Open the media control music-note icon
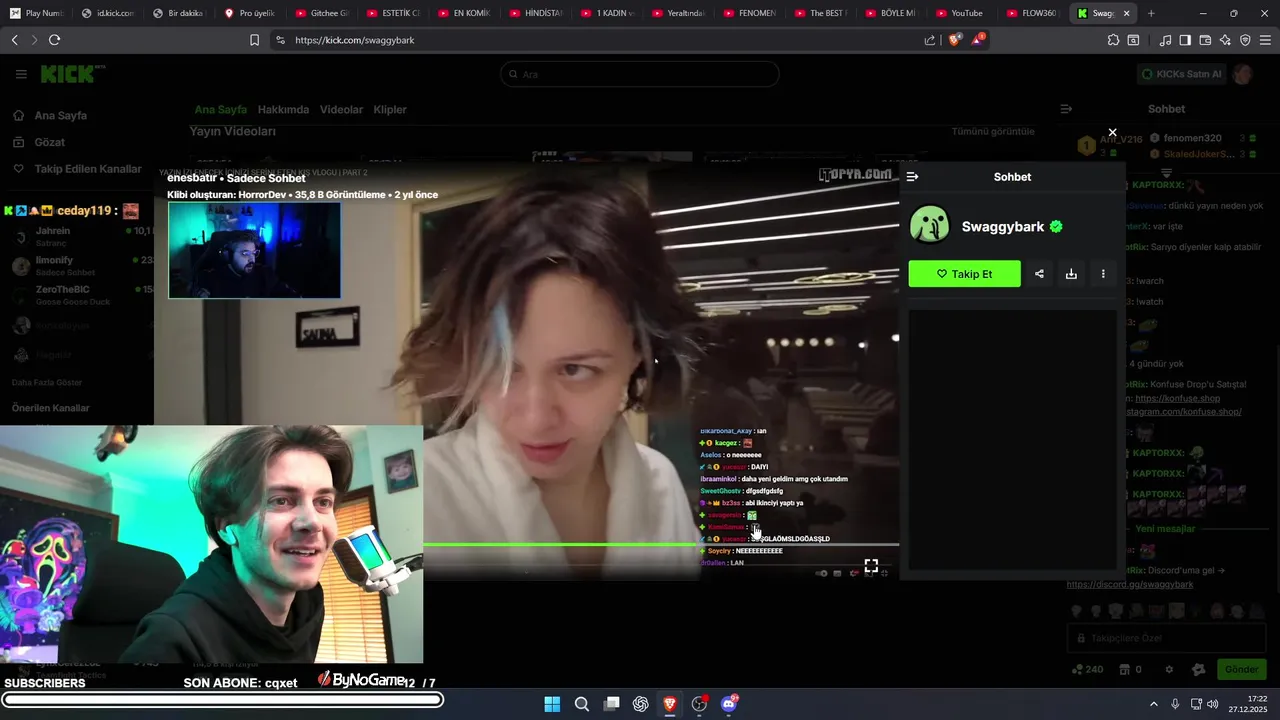This screenshot has height=720, width=1280. pyautogui.click(x=1165, y=40)
